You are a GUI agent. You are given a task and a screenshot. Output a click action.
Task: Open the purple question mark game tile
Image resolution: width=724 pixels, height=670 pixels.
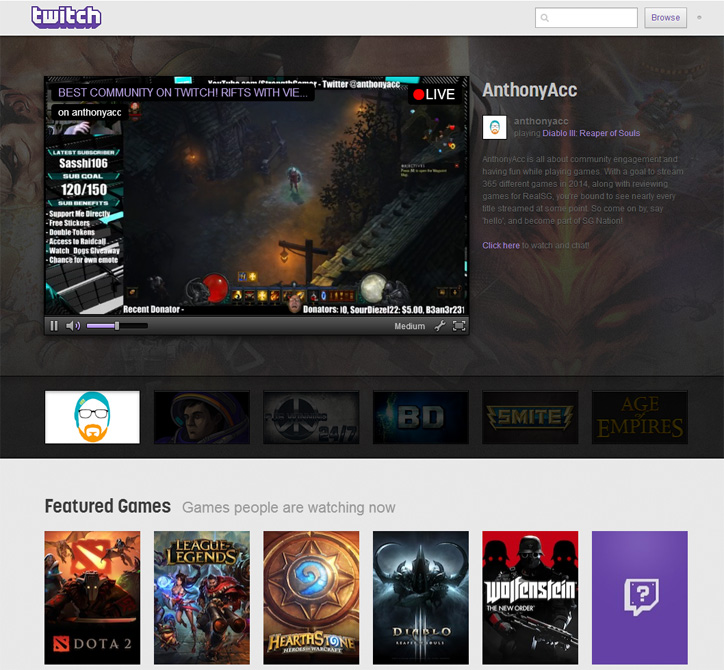640,598
